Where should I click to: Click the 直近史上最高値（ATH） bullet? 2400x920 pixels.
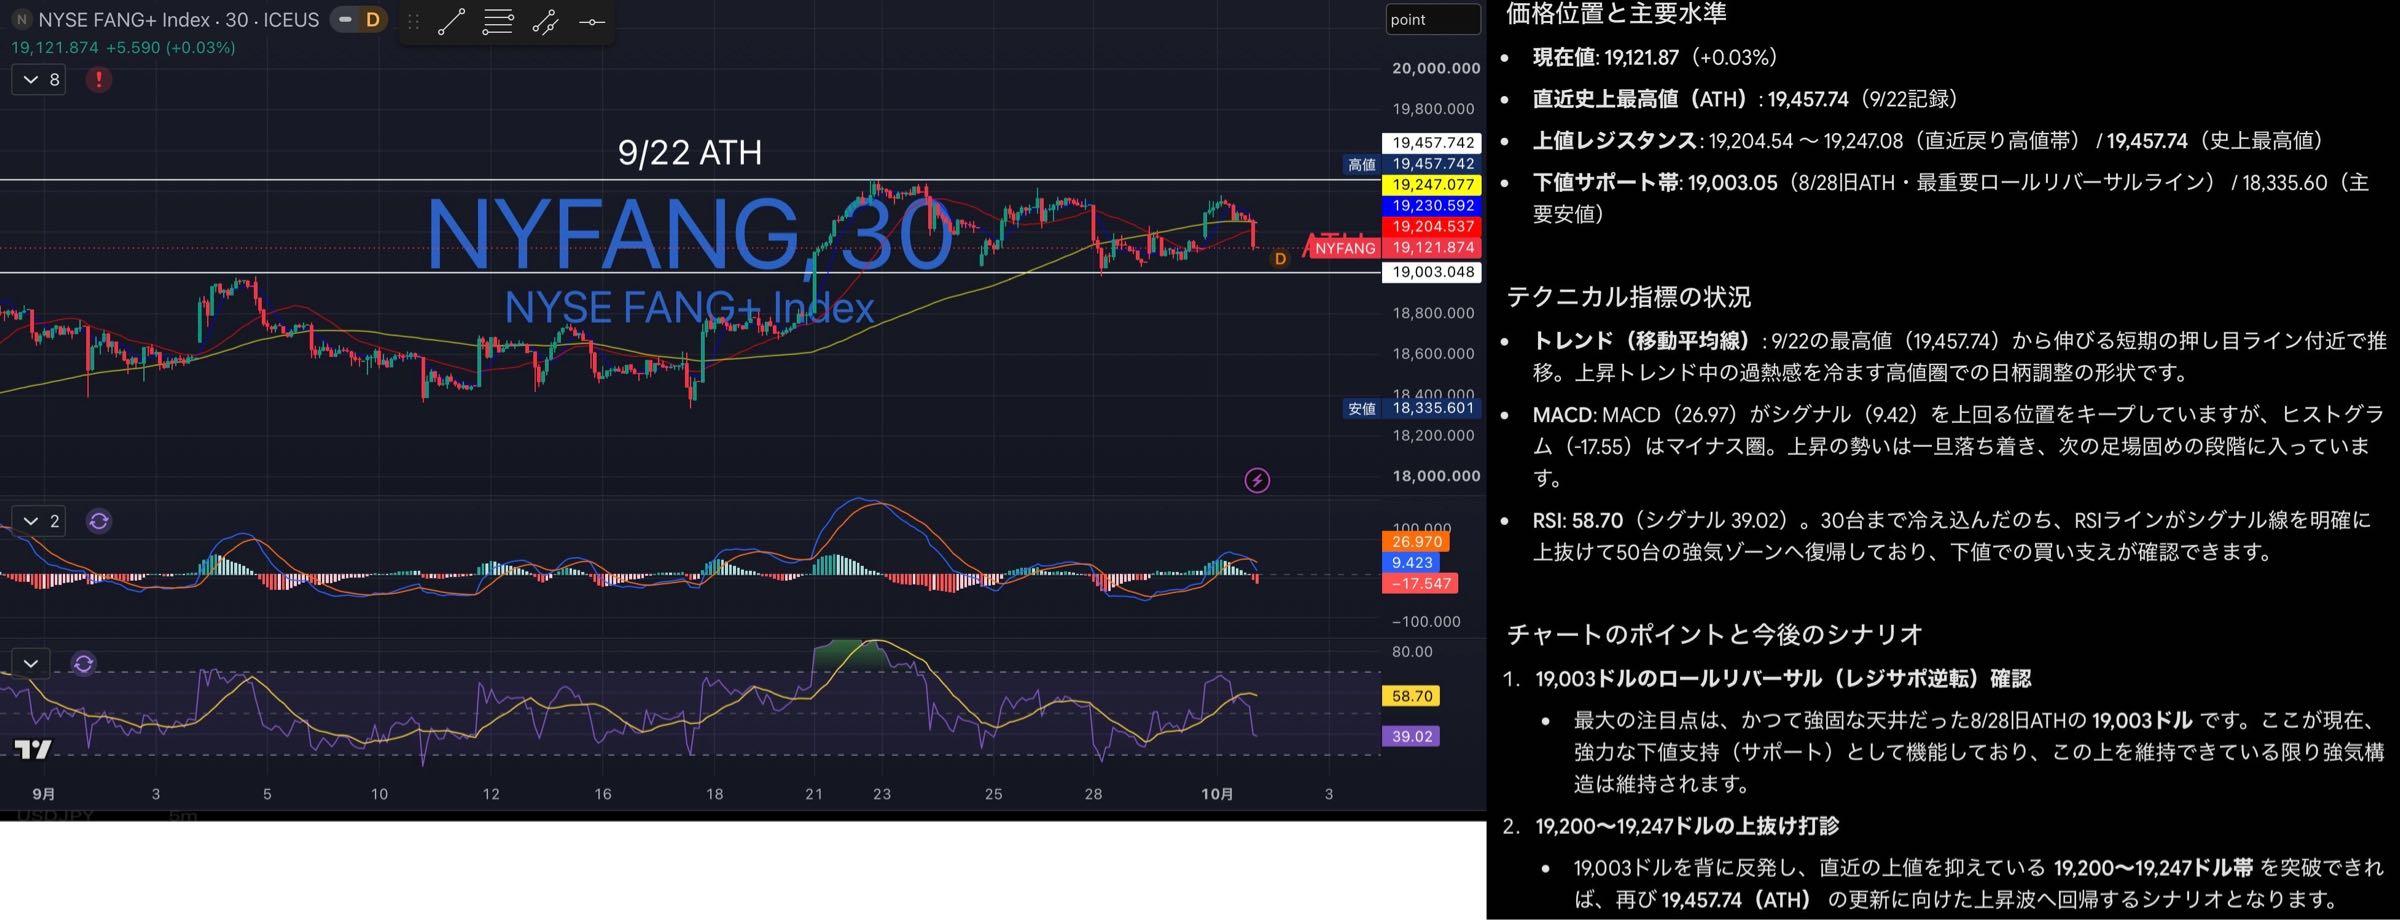click(x=1747, y=99)
